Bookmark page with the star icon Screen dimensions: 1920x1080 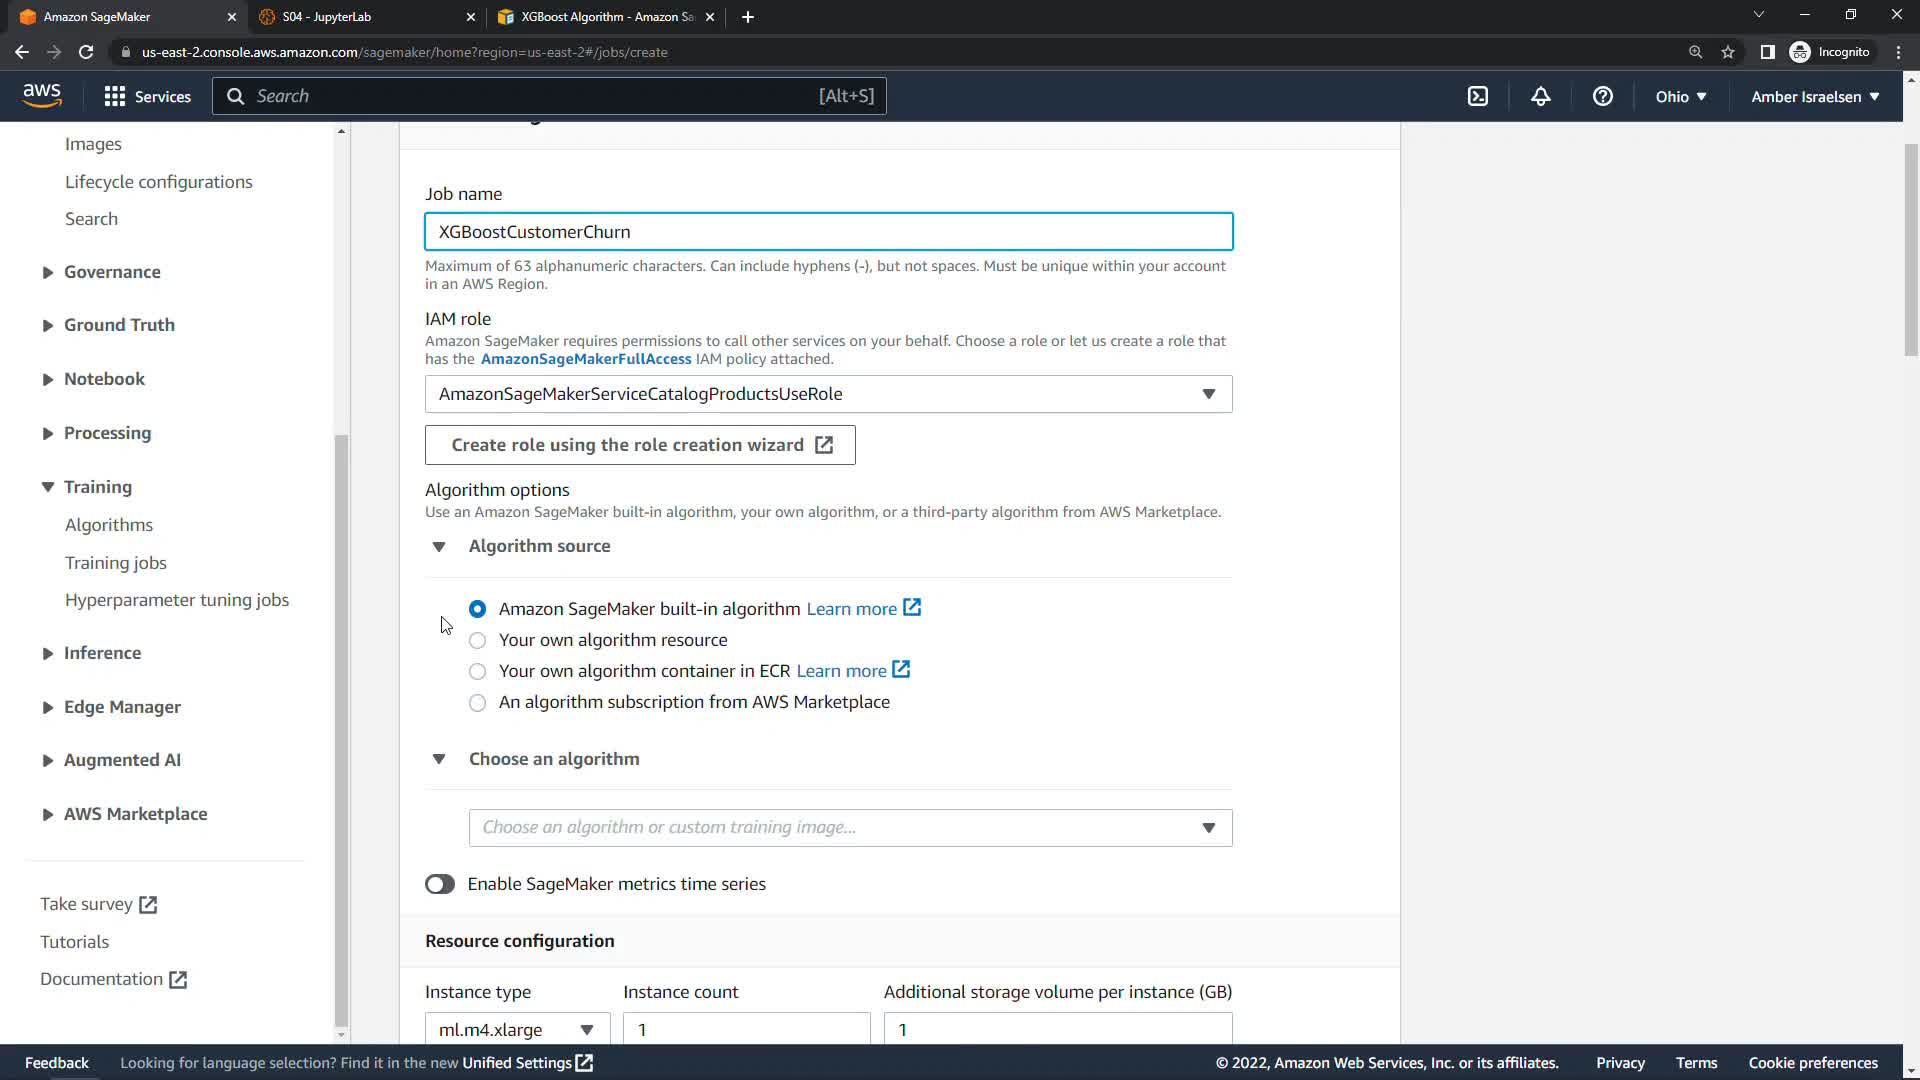(x=1728, y=52)
